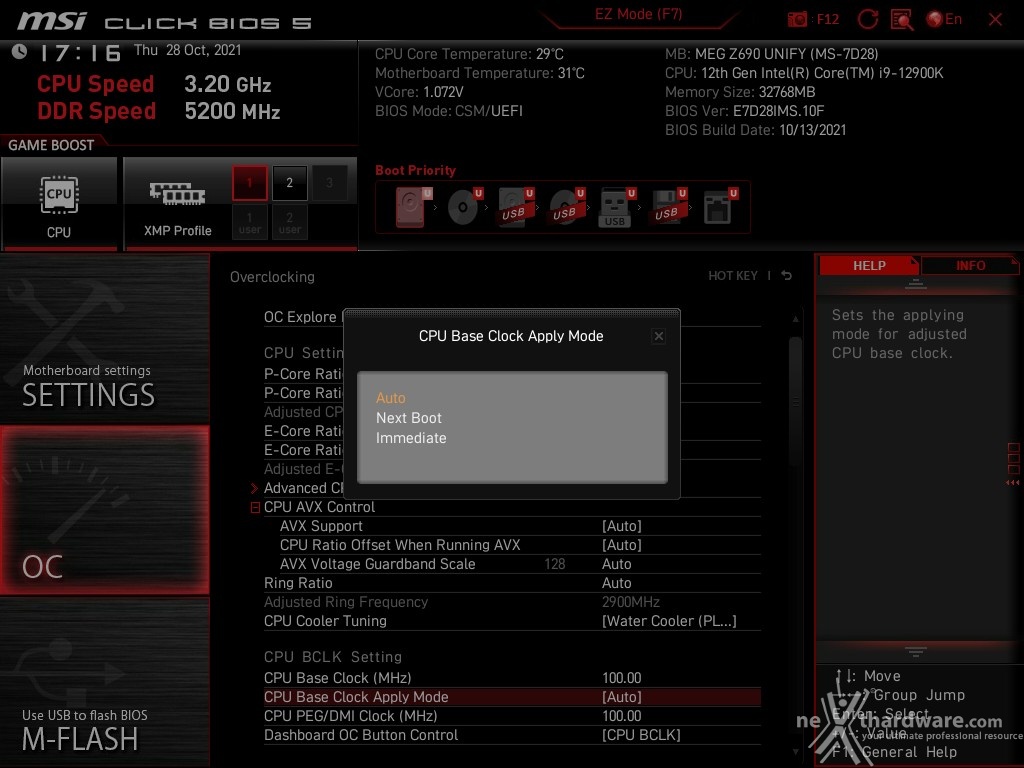This screenshot has width=1024, height=768.
Task: Click the DDR Speed 5200 MHz readout
Action: pyautogui.click(x=159, y=111)
